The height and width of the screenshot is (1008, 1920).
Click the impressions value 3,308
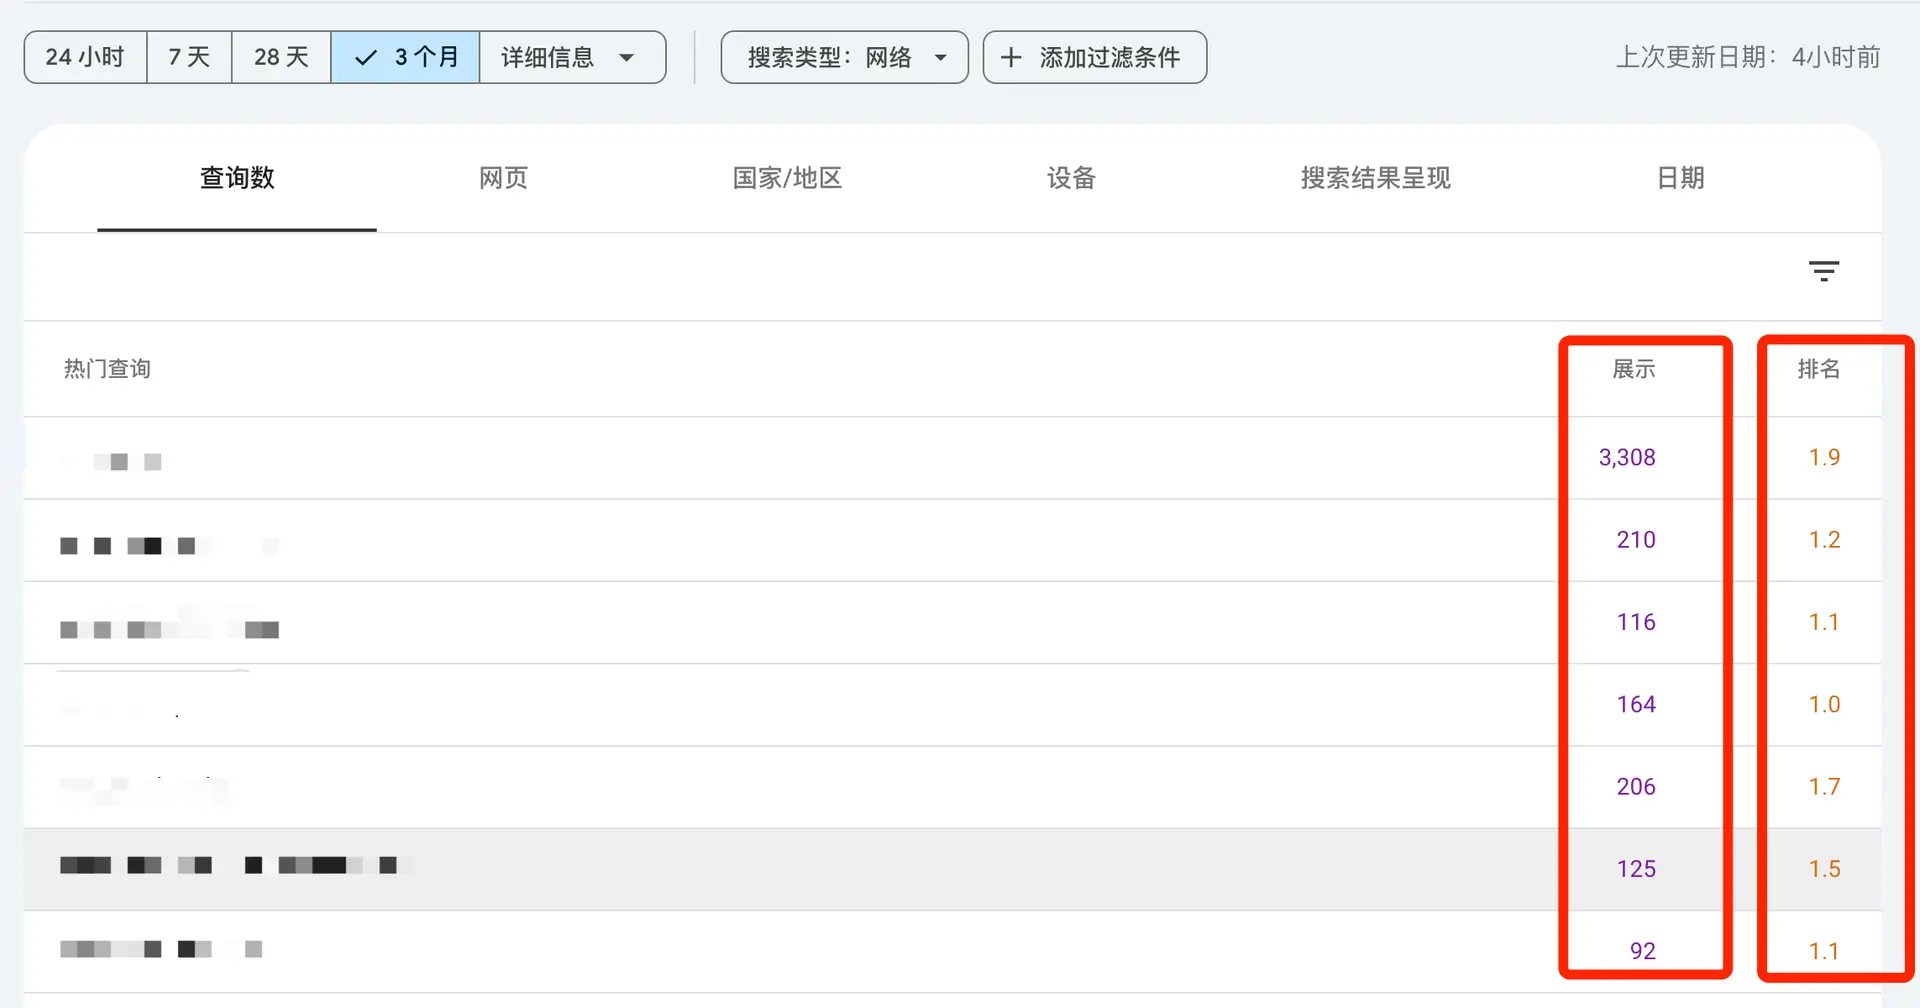click(1627, 457)
